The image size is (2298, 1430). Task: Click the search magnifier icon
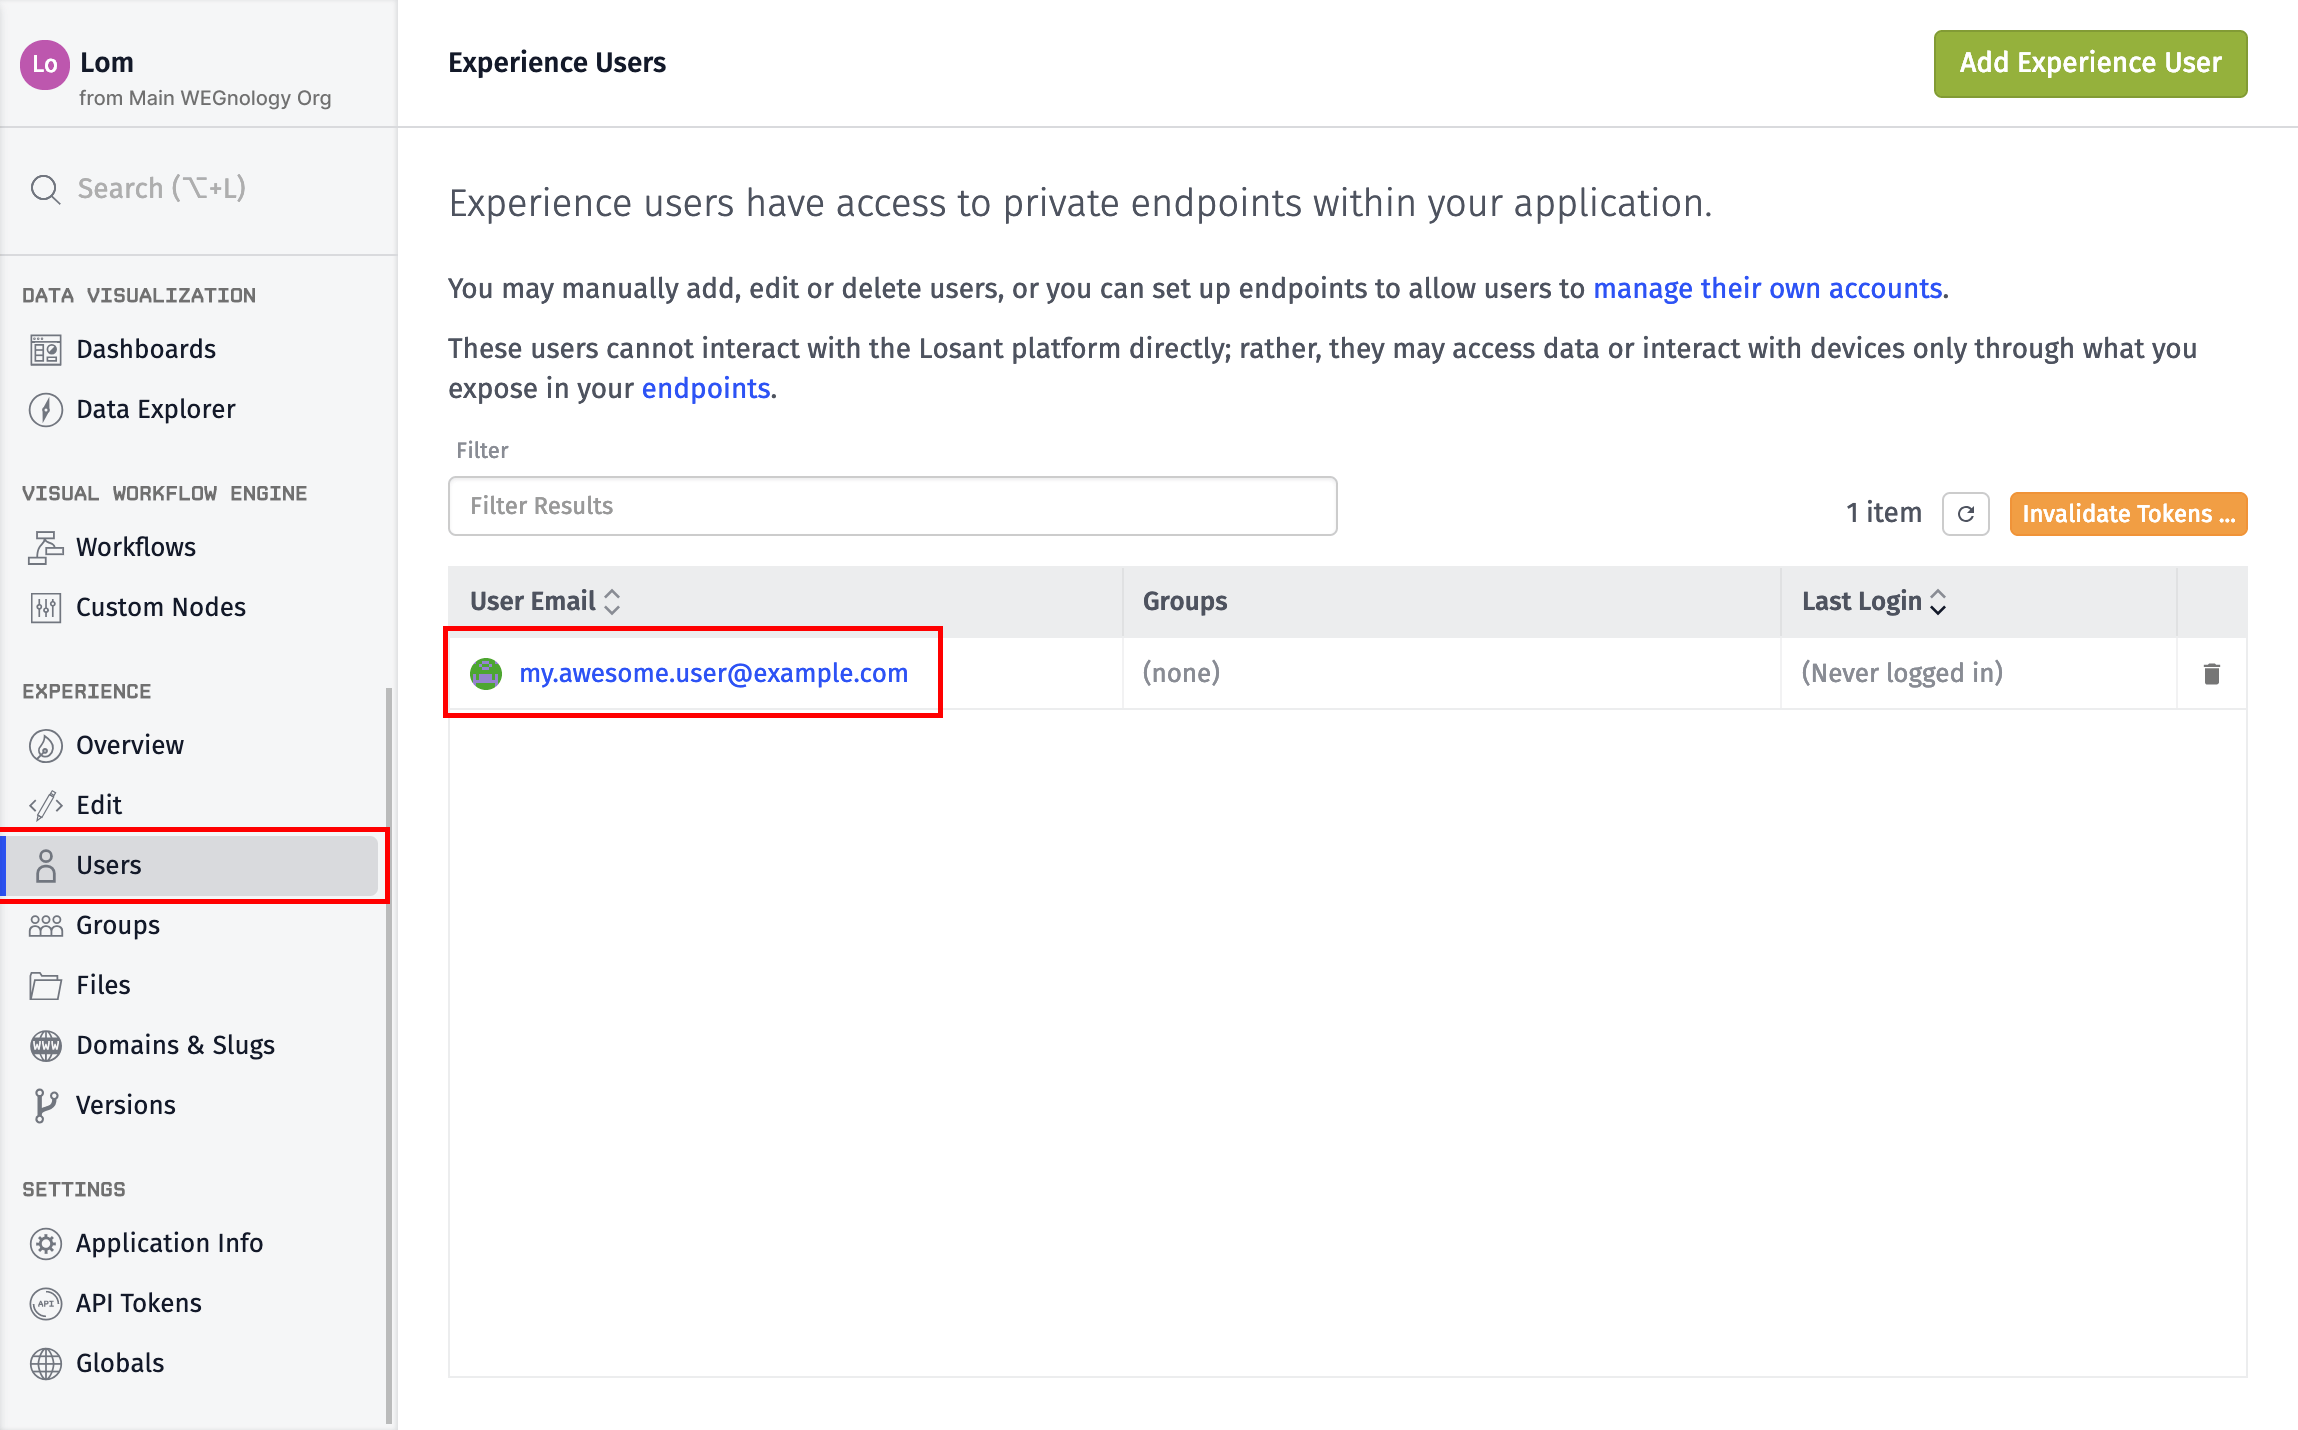coord(45,189)
